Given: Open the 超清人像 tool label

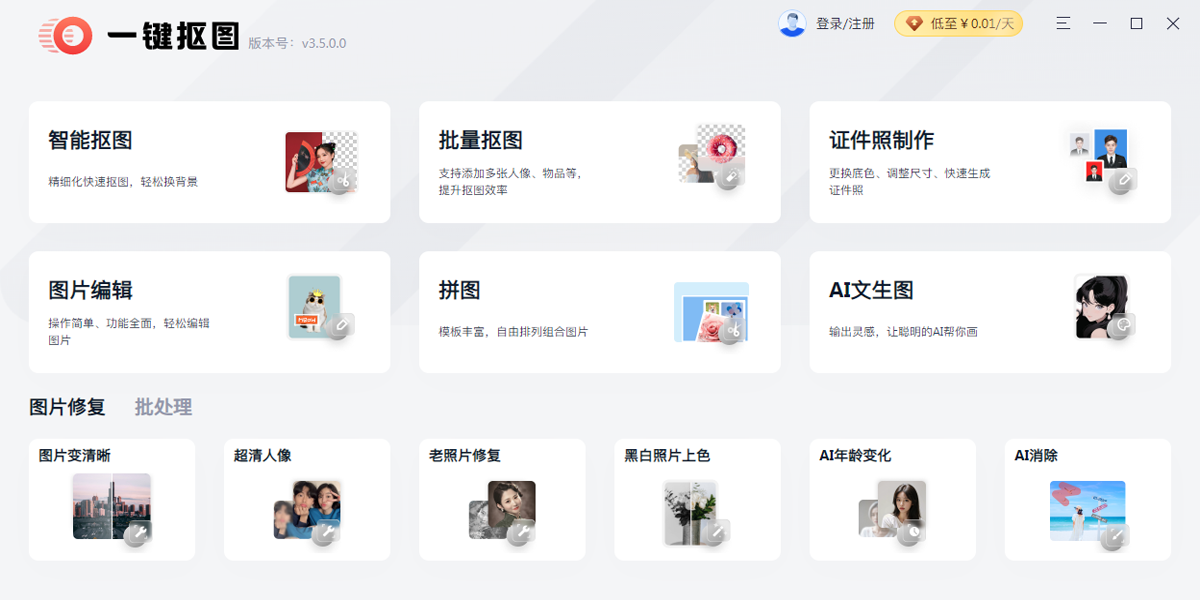Looking at the screenshot, I should pyautogui.click(x=262, y=456).
